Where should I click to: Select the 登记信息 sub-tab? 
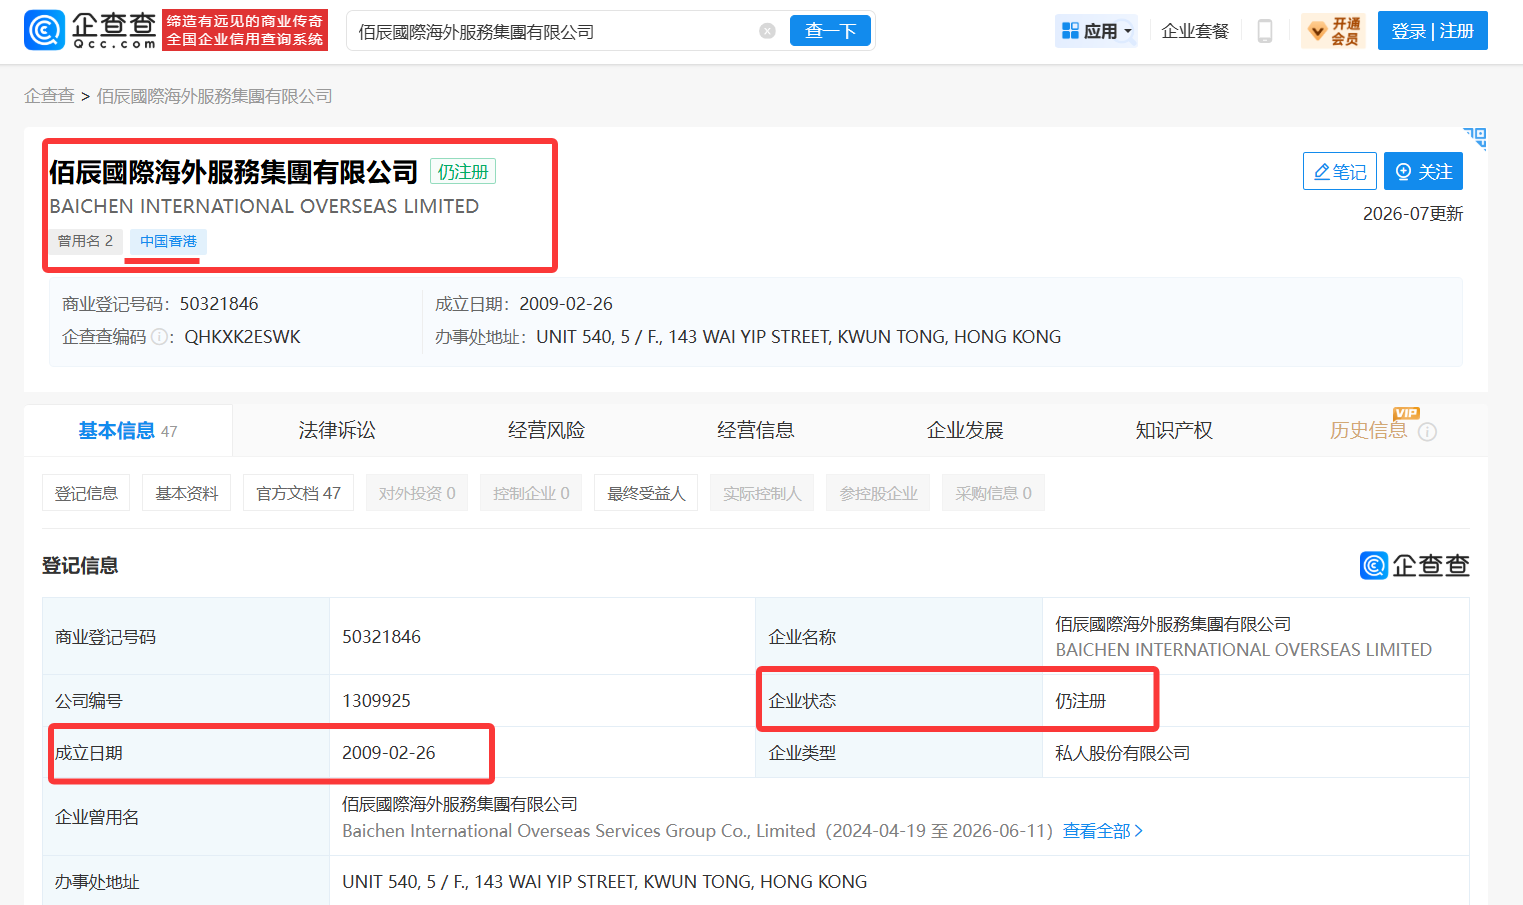[86, 493]
